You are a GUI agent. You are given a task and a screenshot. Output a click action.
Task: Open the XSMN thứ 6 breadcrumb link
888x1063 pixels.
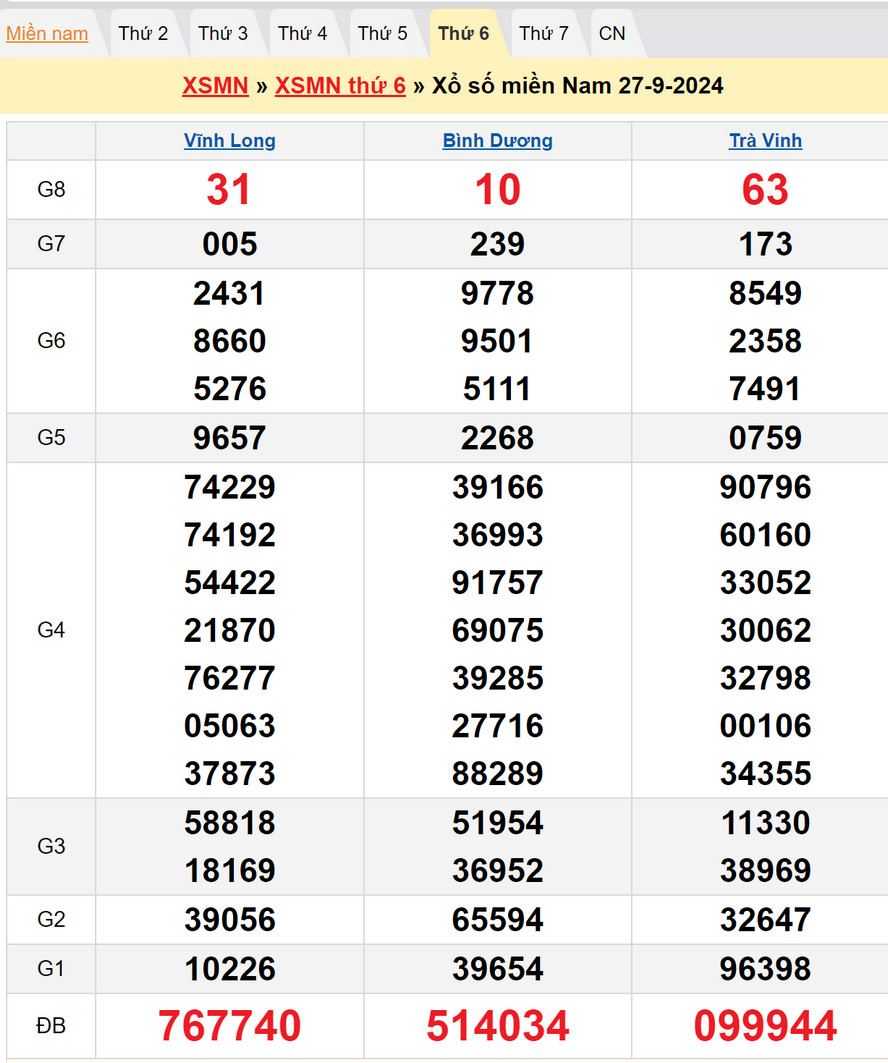[340, 86]
